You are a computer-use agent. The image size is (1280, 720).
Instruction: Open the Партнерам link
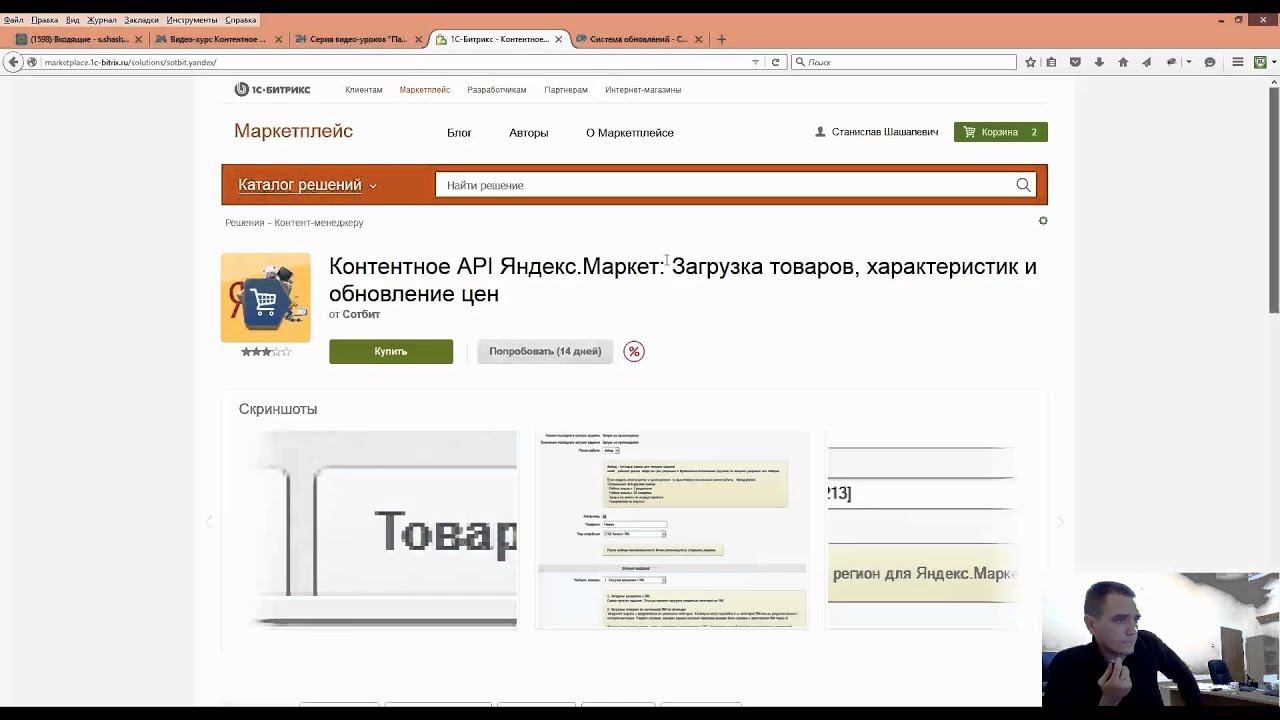click(x=566, y=90)
